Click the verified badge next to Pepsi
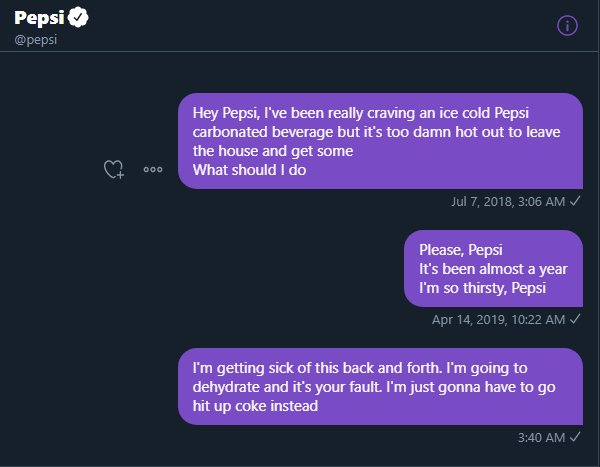600x467 pixels. pos(78,18)
